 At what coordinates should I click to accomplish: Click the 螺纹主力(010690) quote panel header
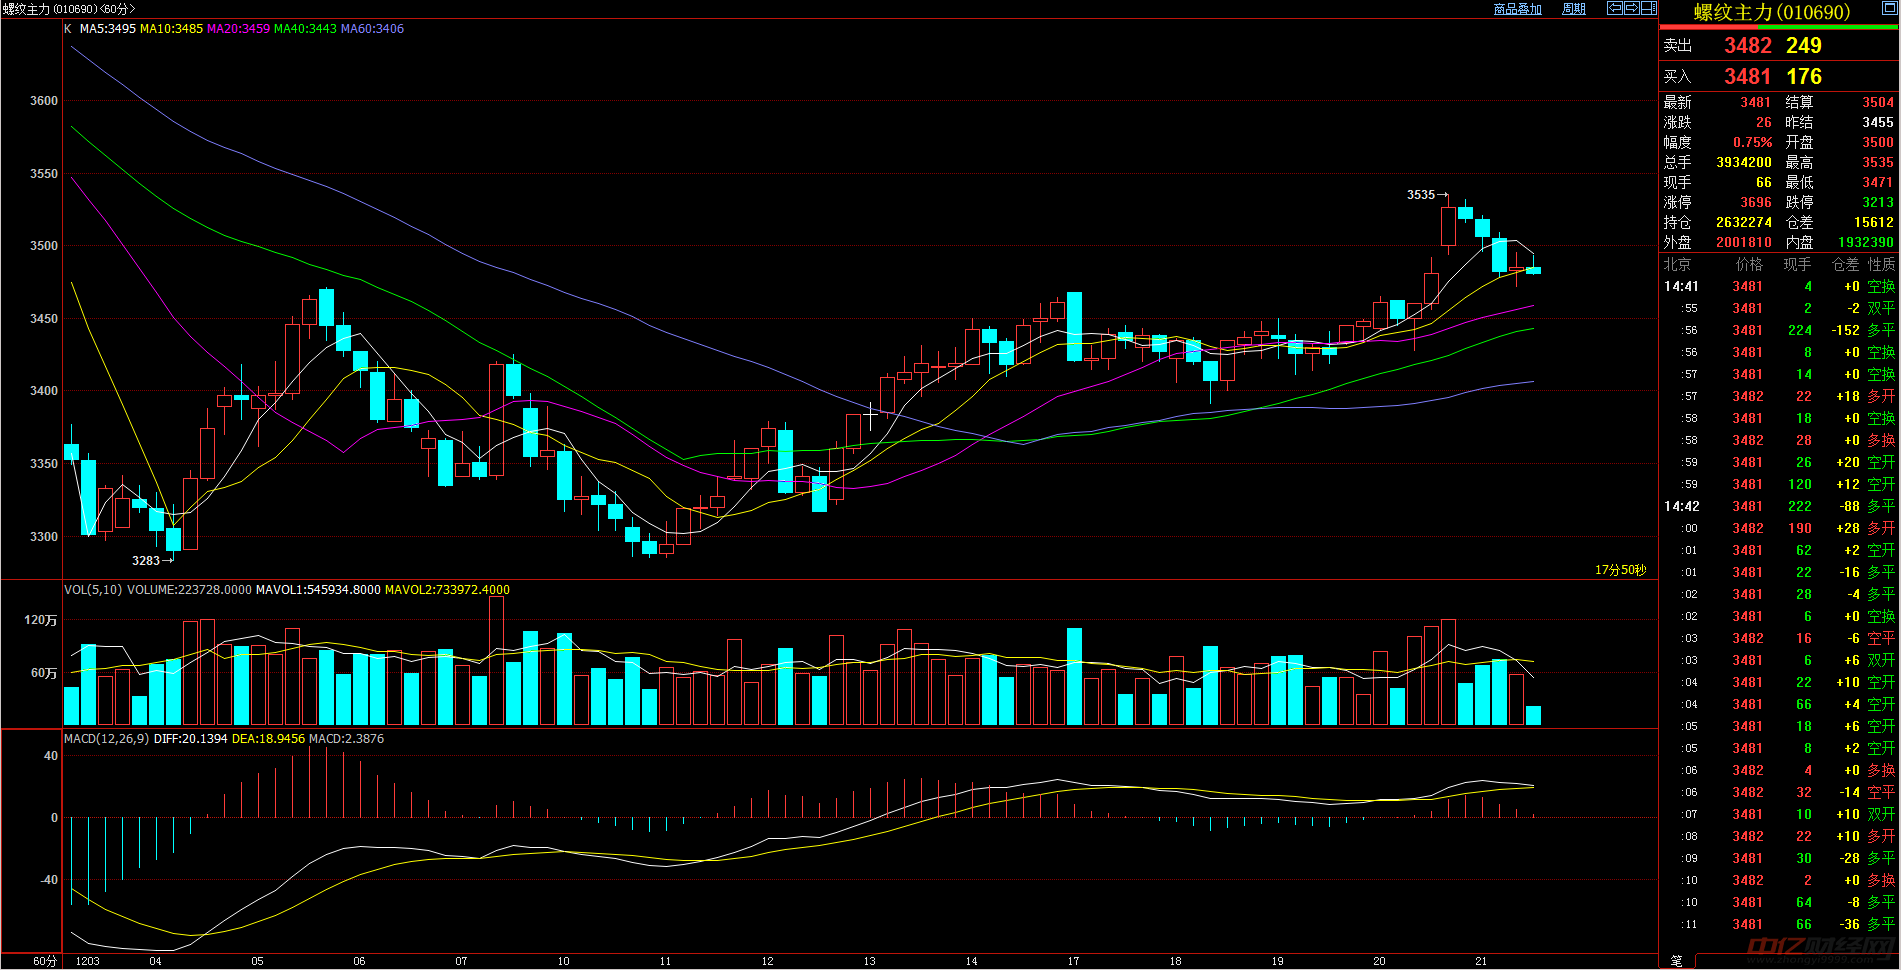(x=1771, y=12)
